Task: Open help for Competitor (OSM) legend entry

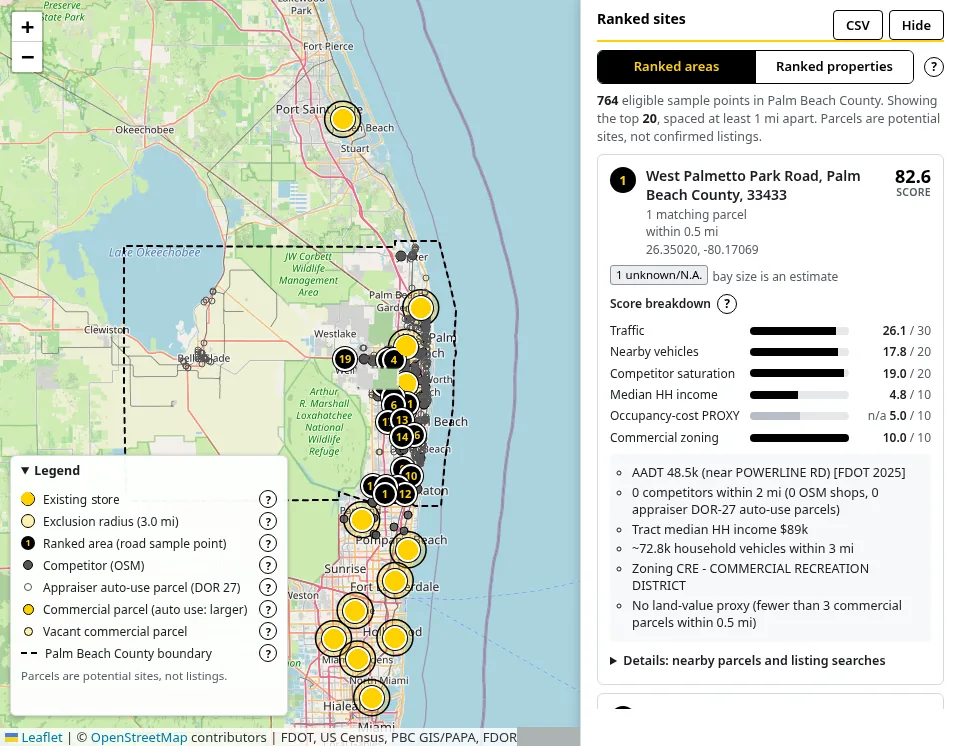Action: point(268,565)
